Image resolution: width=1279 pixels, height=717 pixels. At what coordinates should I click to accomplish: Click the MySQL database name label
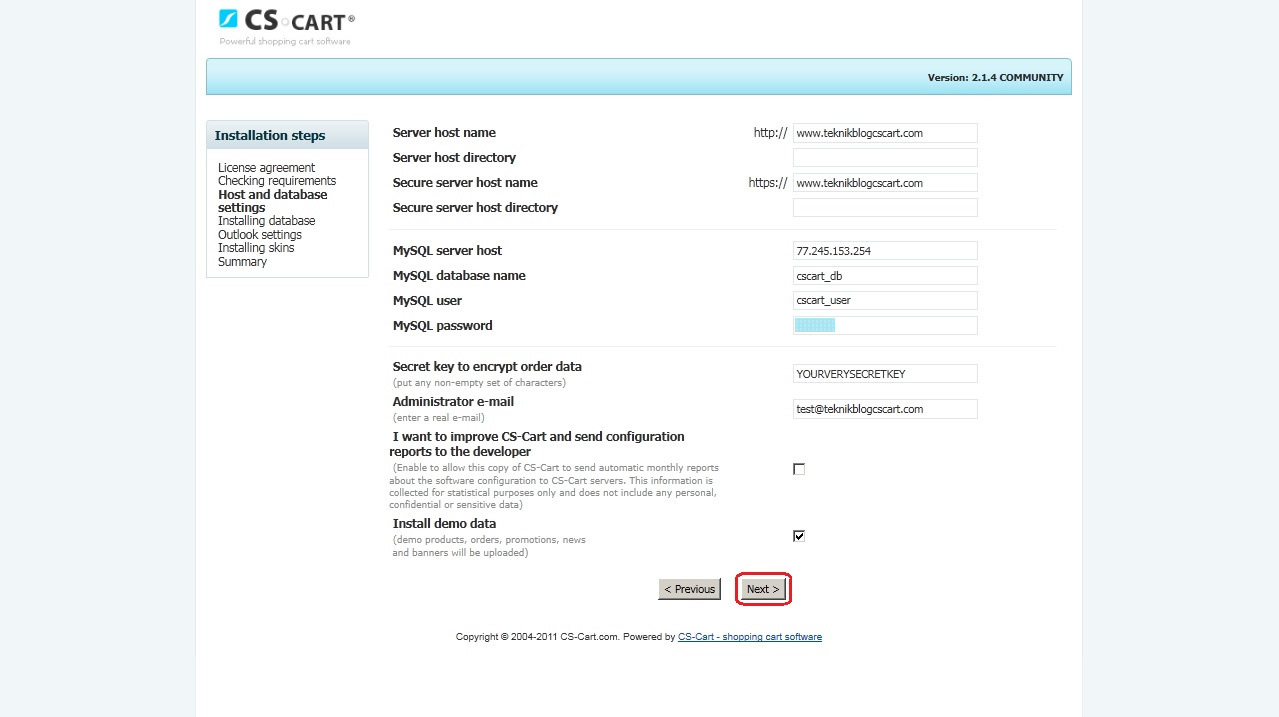click(x=459, y=276)
